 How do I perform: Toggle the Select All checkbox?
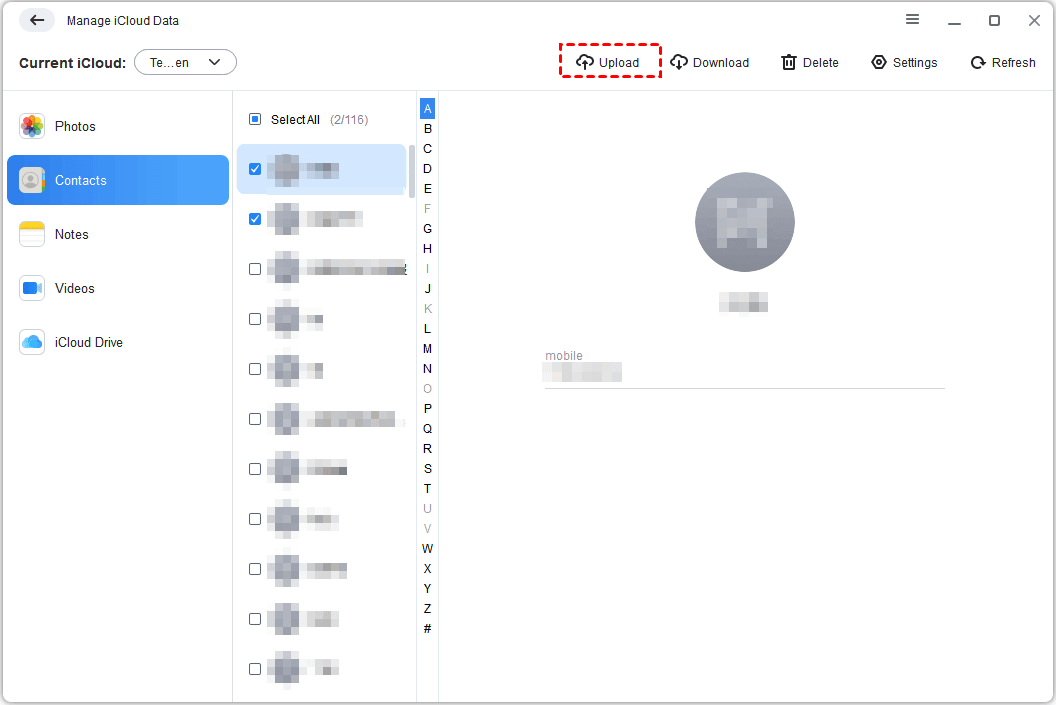click(x=255, y=119)
